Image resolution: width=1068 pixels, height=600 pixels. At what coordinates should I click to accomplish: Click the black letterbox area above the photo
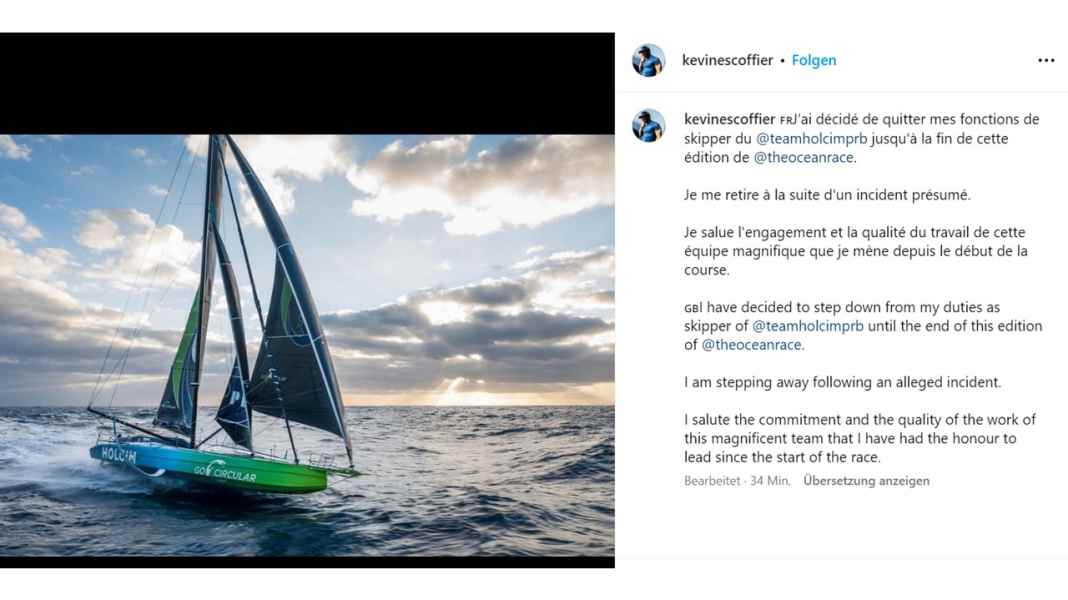point(300,80)
